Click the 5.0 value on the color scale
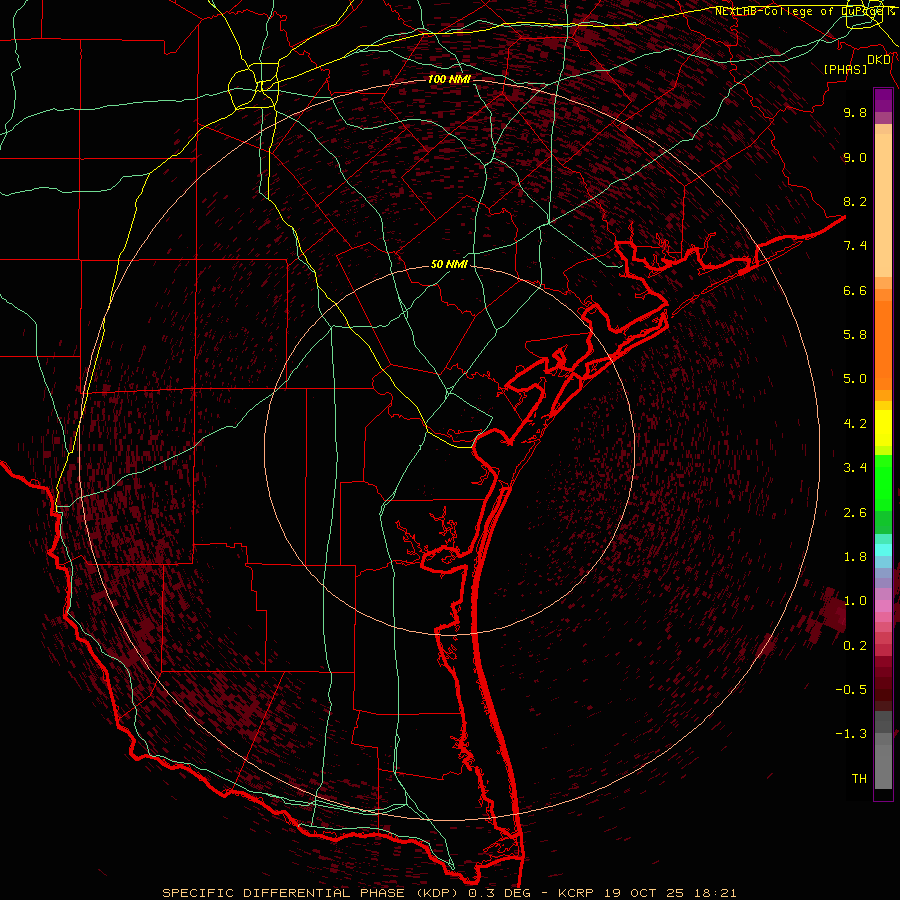900x900 pixels. 855,379
